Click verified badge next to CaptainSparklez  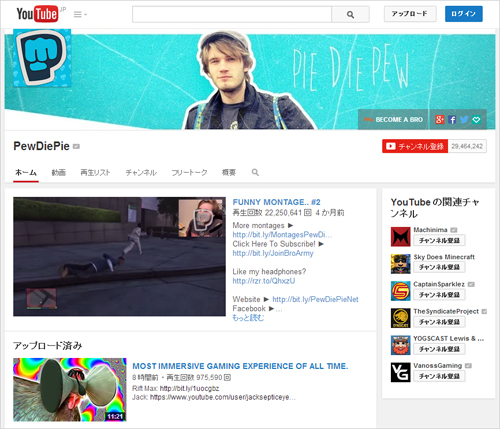coord(471,284)
